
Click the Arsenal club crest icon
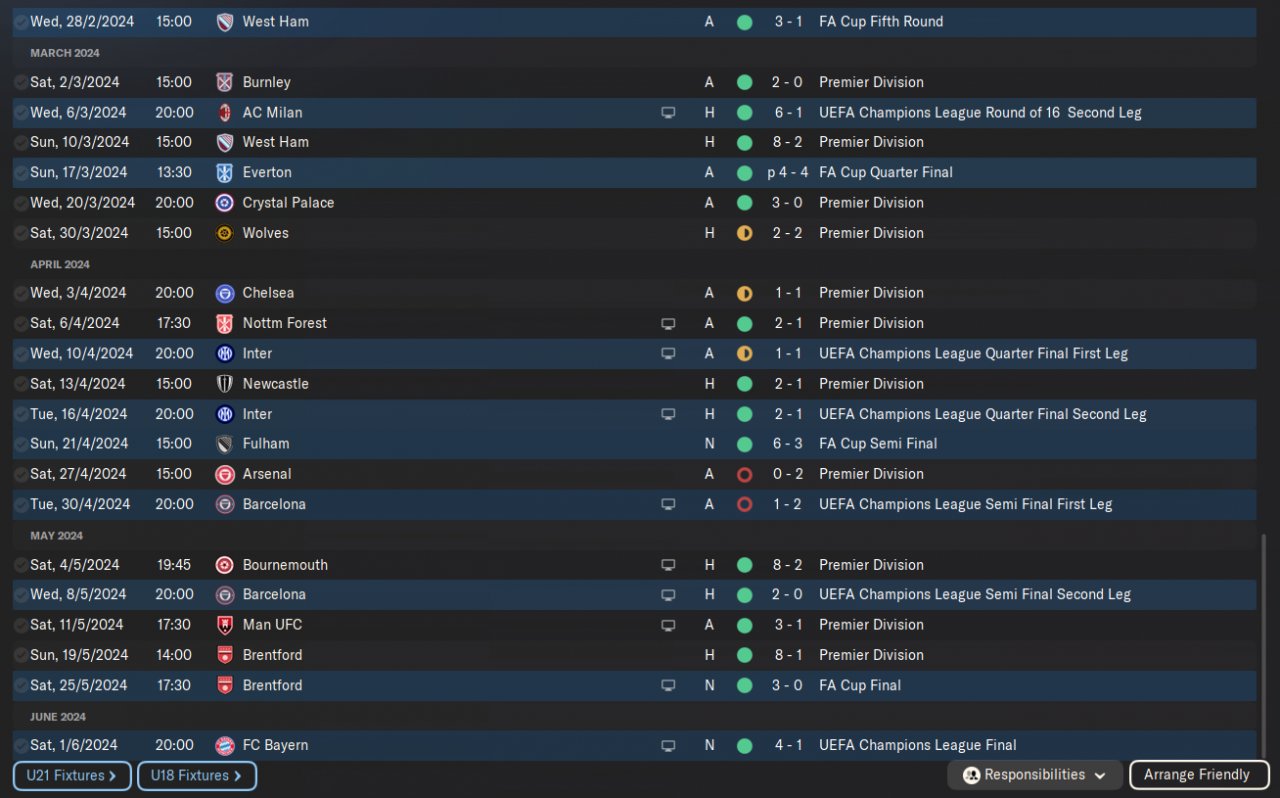pos(225,475)
